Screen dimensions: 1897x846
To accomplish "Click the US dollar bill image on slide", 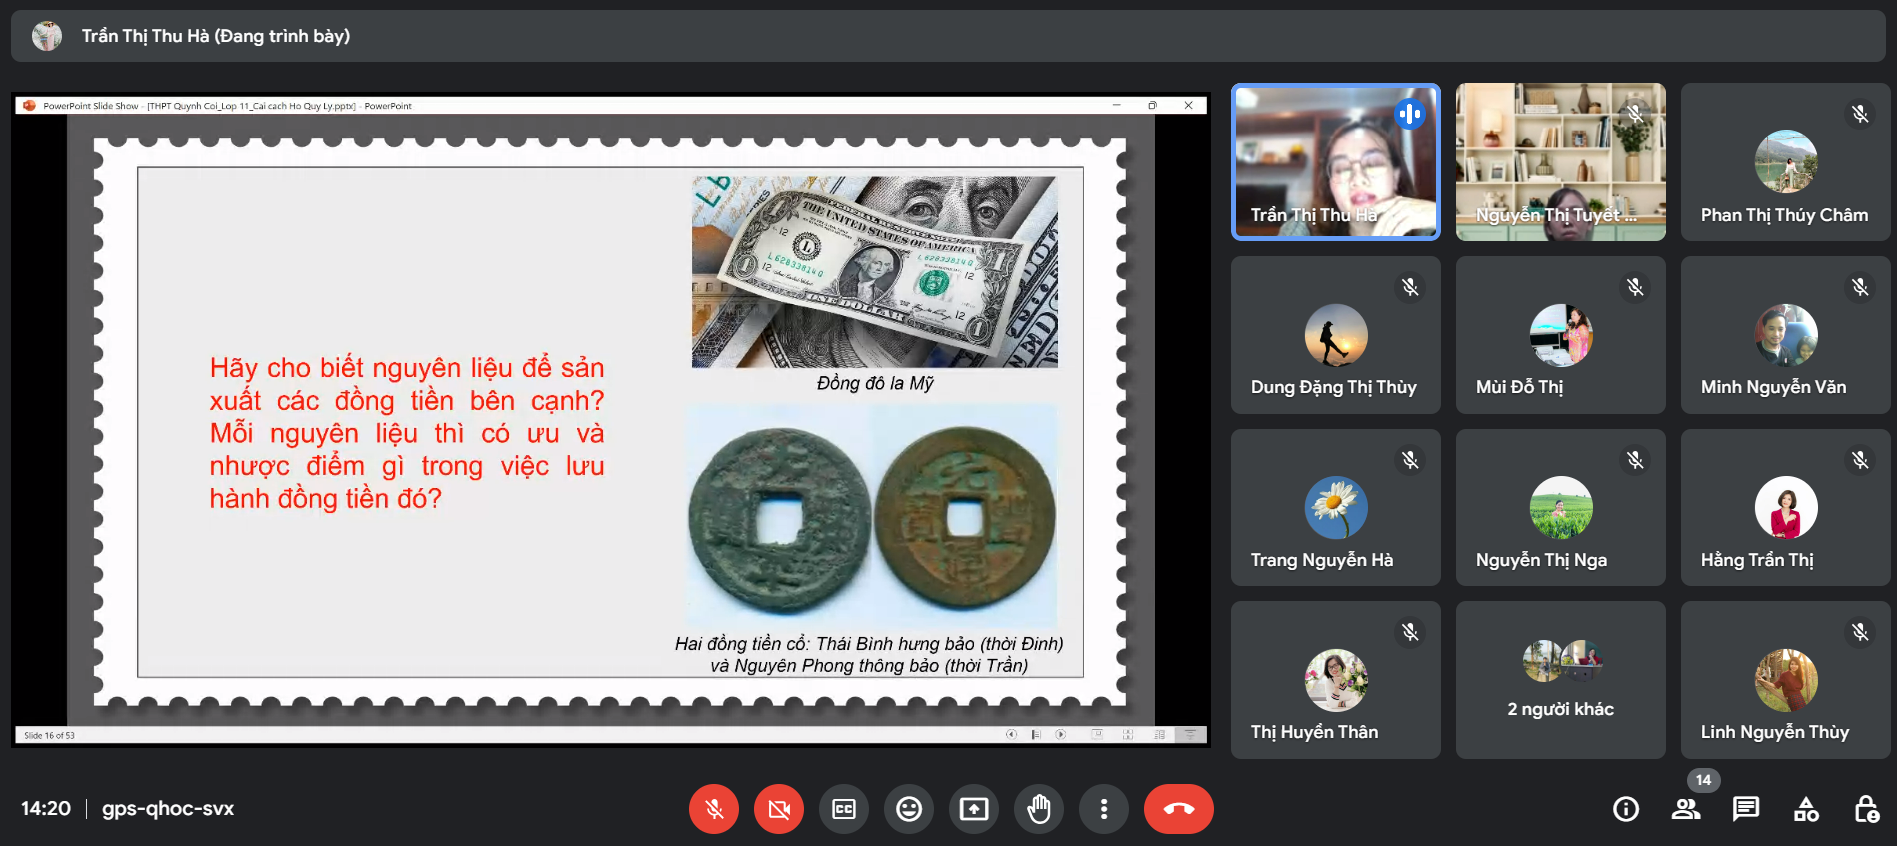I will 875,272.
